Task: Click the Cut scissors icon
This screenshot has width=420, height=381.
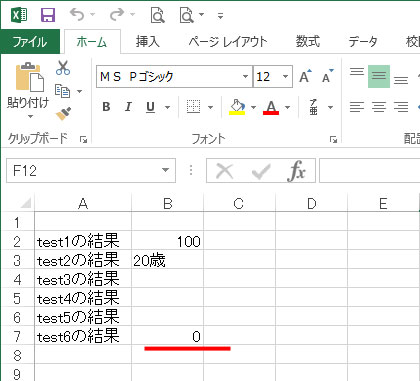Action: pos(63,68)
